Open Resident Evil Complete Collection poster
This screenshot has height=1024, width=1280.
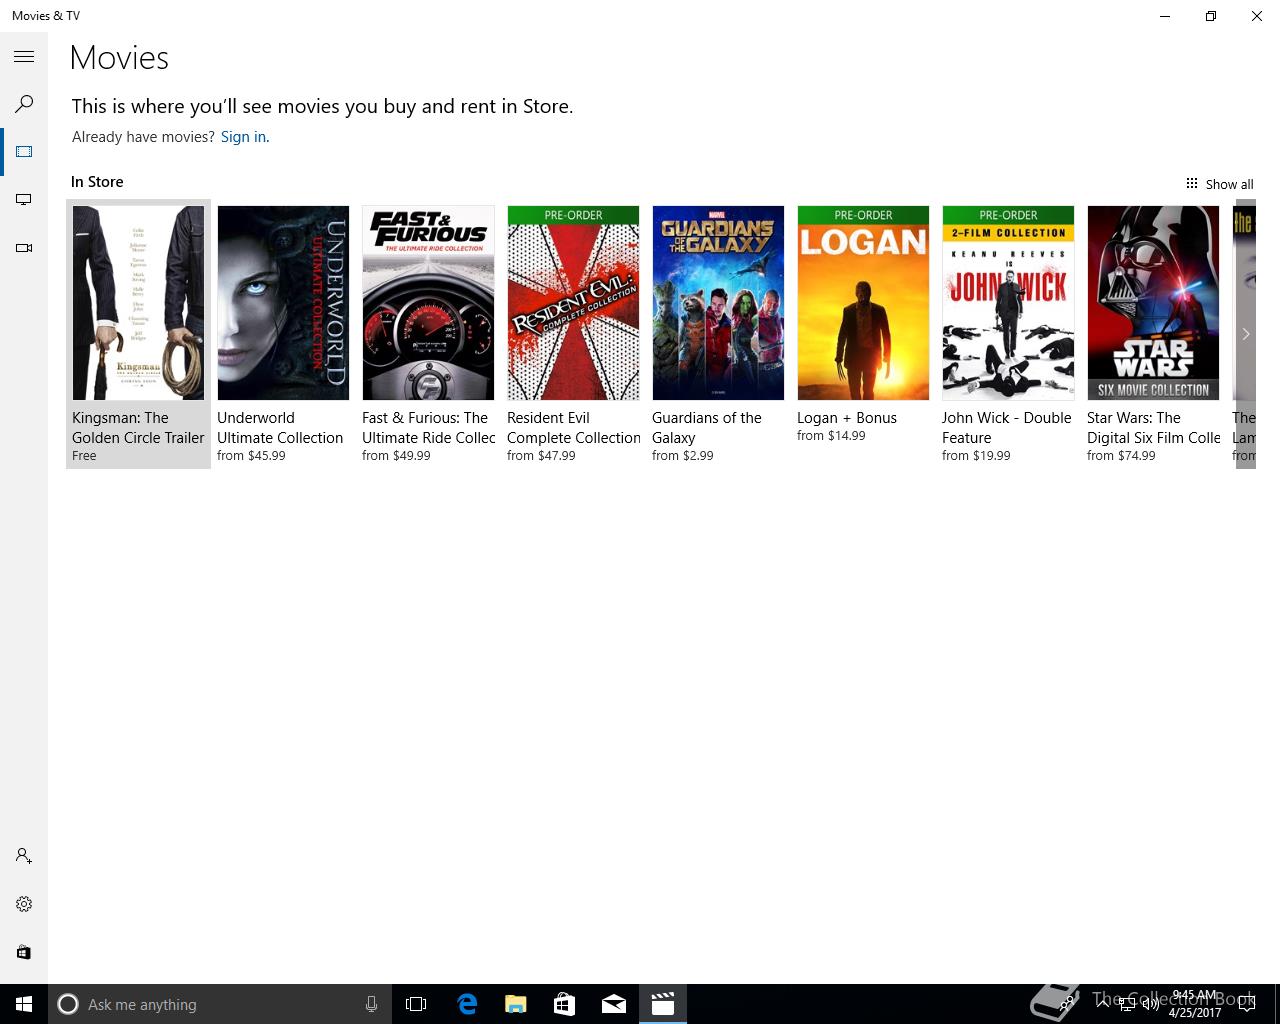pos(573,303)
